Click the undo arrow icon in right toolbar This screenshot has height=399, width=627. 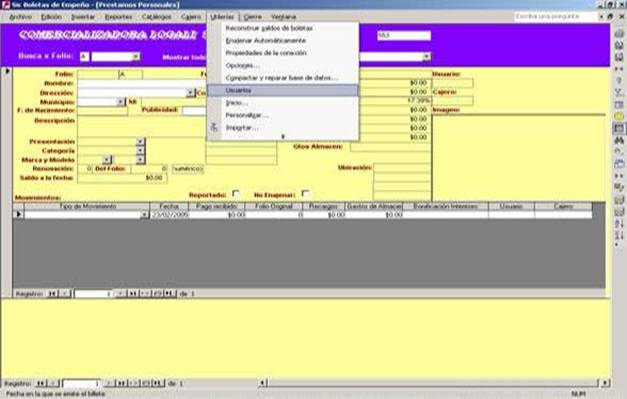click(619, 152)
